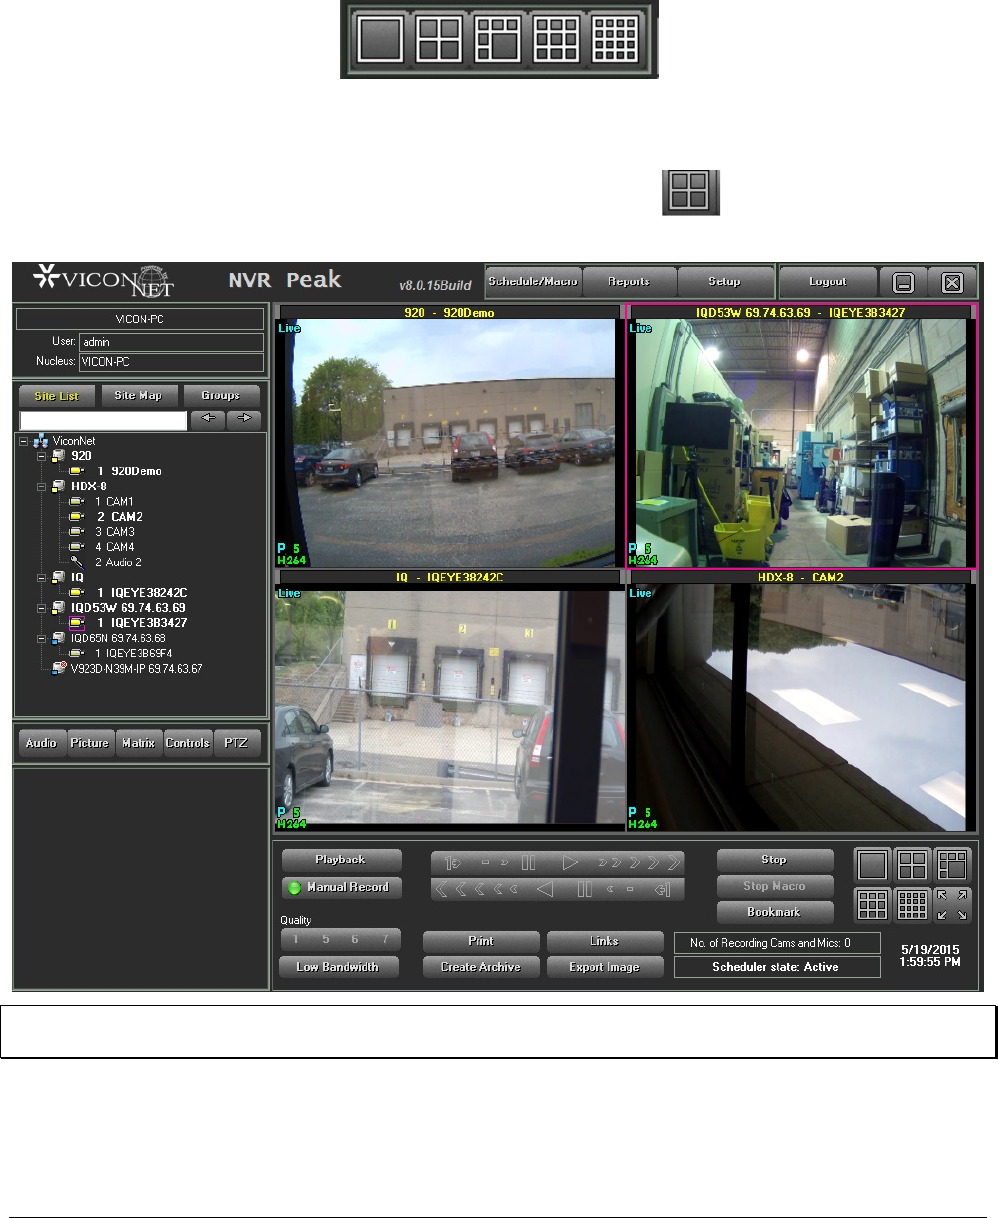Open the Controls tab
This screenshot has width=998, height=1218.
[x=187, y=743]
